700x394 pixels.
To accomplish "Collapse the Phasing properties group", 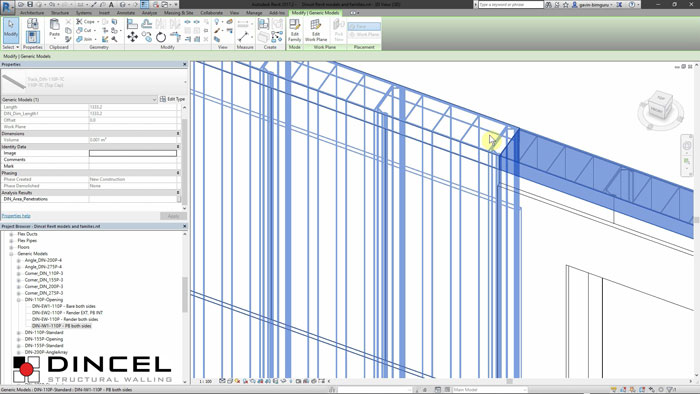I will (x=178, y=173).
